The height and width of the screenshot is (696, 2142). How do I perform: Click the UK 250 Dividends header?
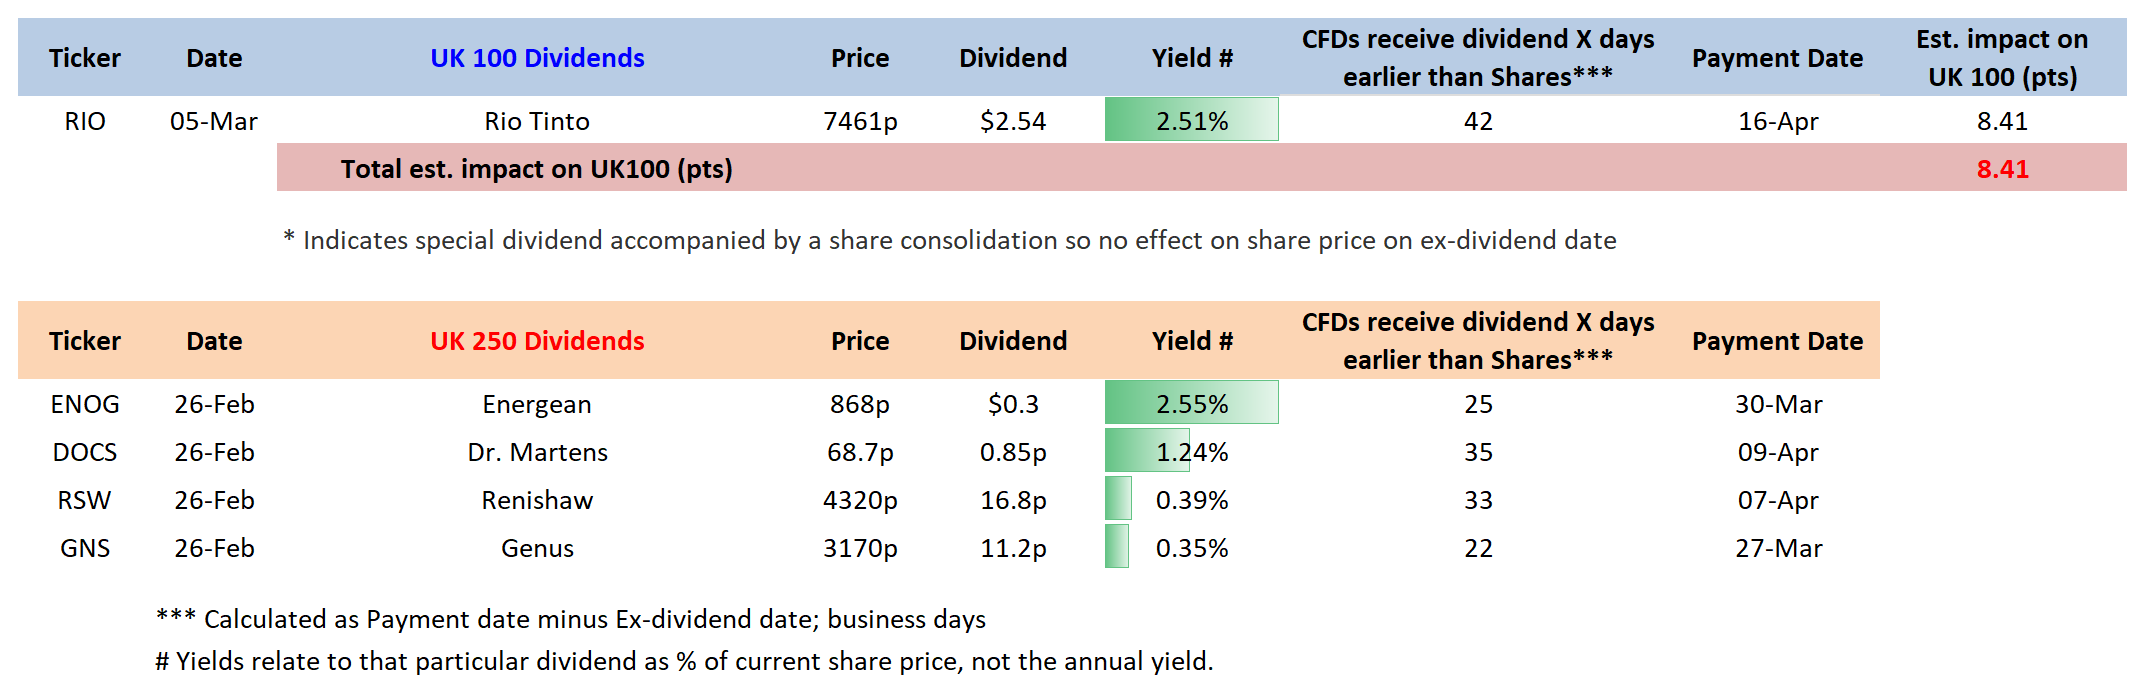(x=537, y=341)
